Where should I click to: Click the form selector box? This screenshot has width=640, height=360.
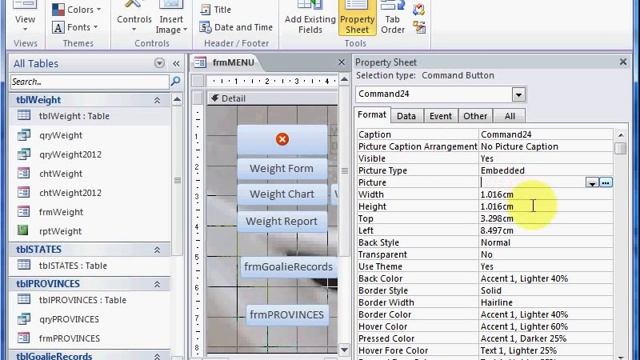[x=198, y=80]
